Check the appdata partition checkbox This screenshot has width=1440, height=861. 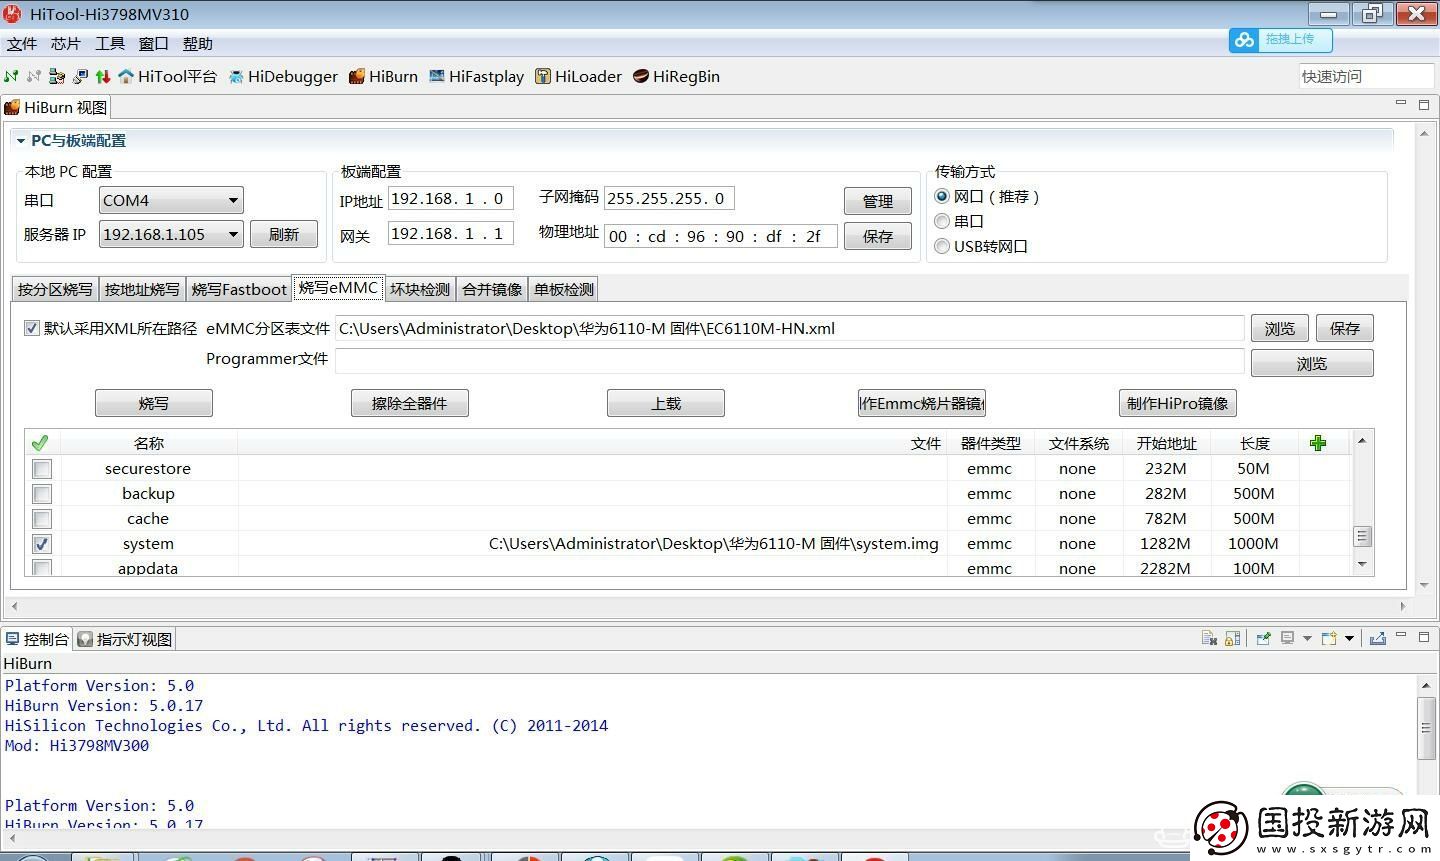point(42,568)
